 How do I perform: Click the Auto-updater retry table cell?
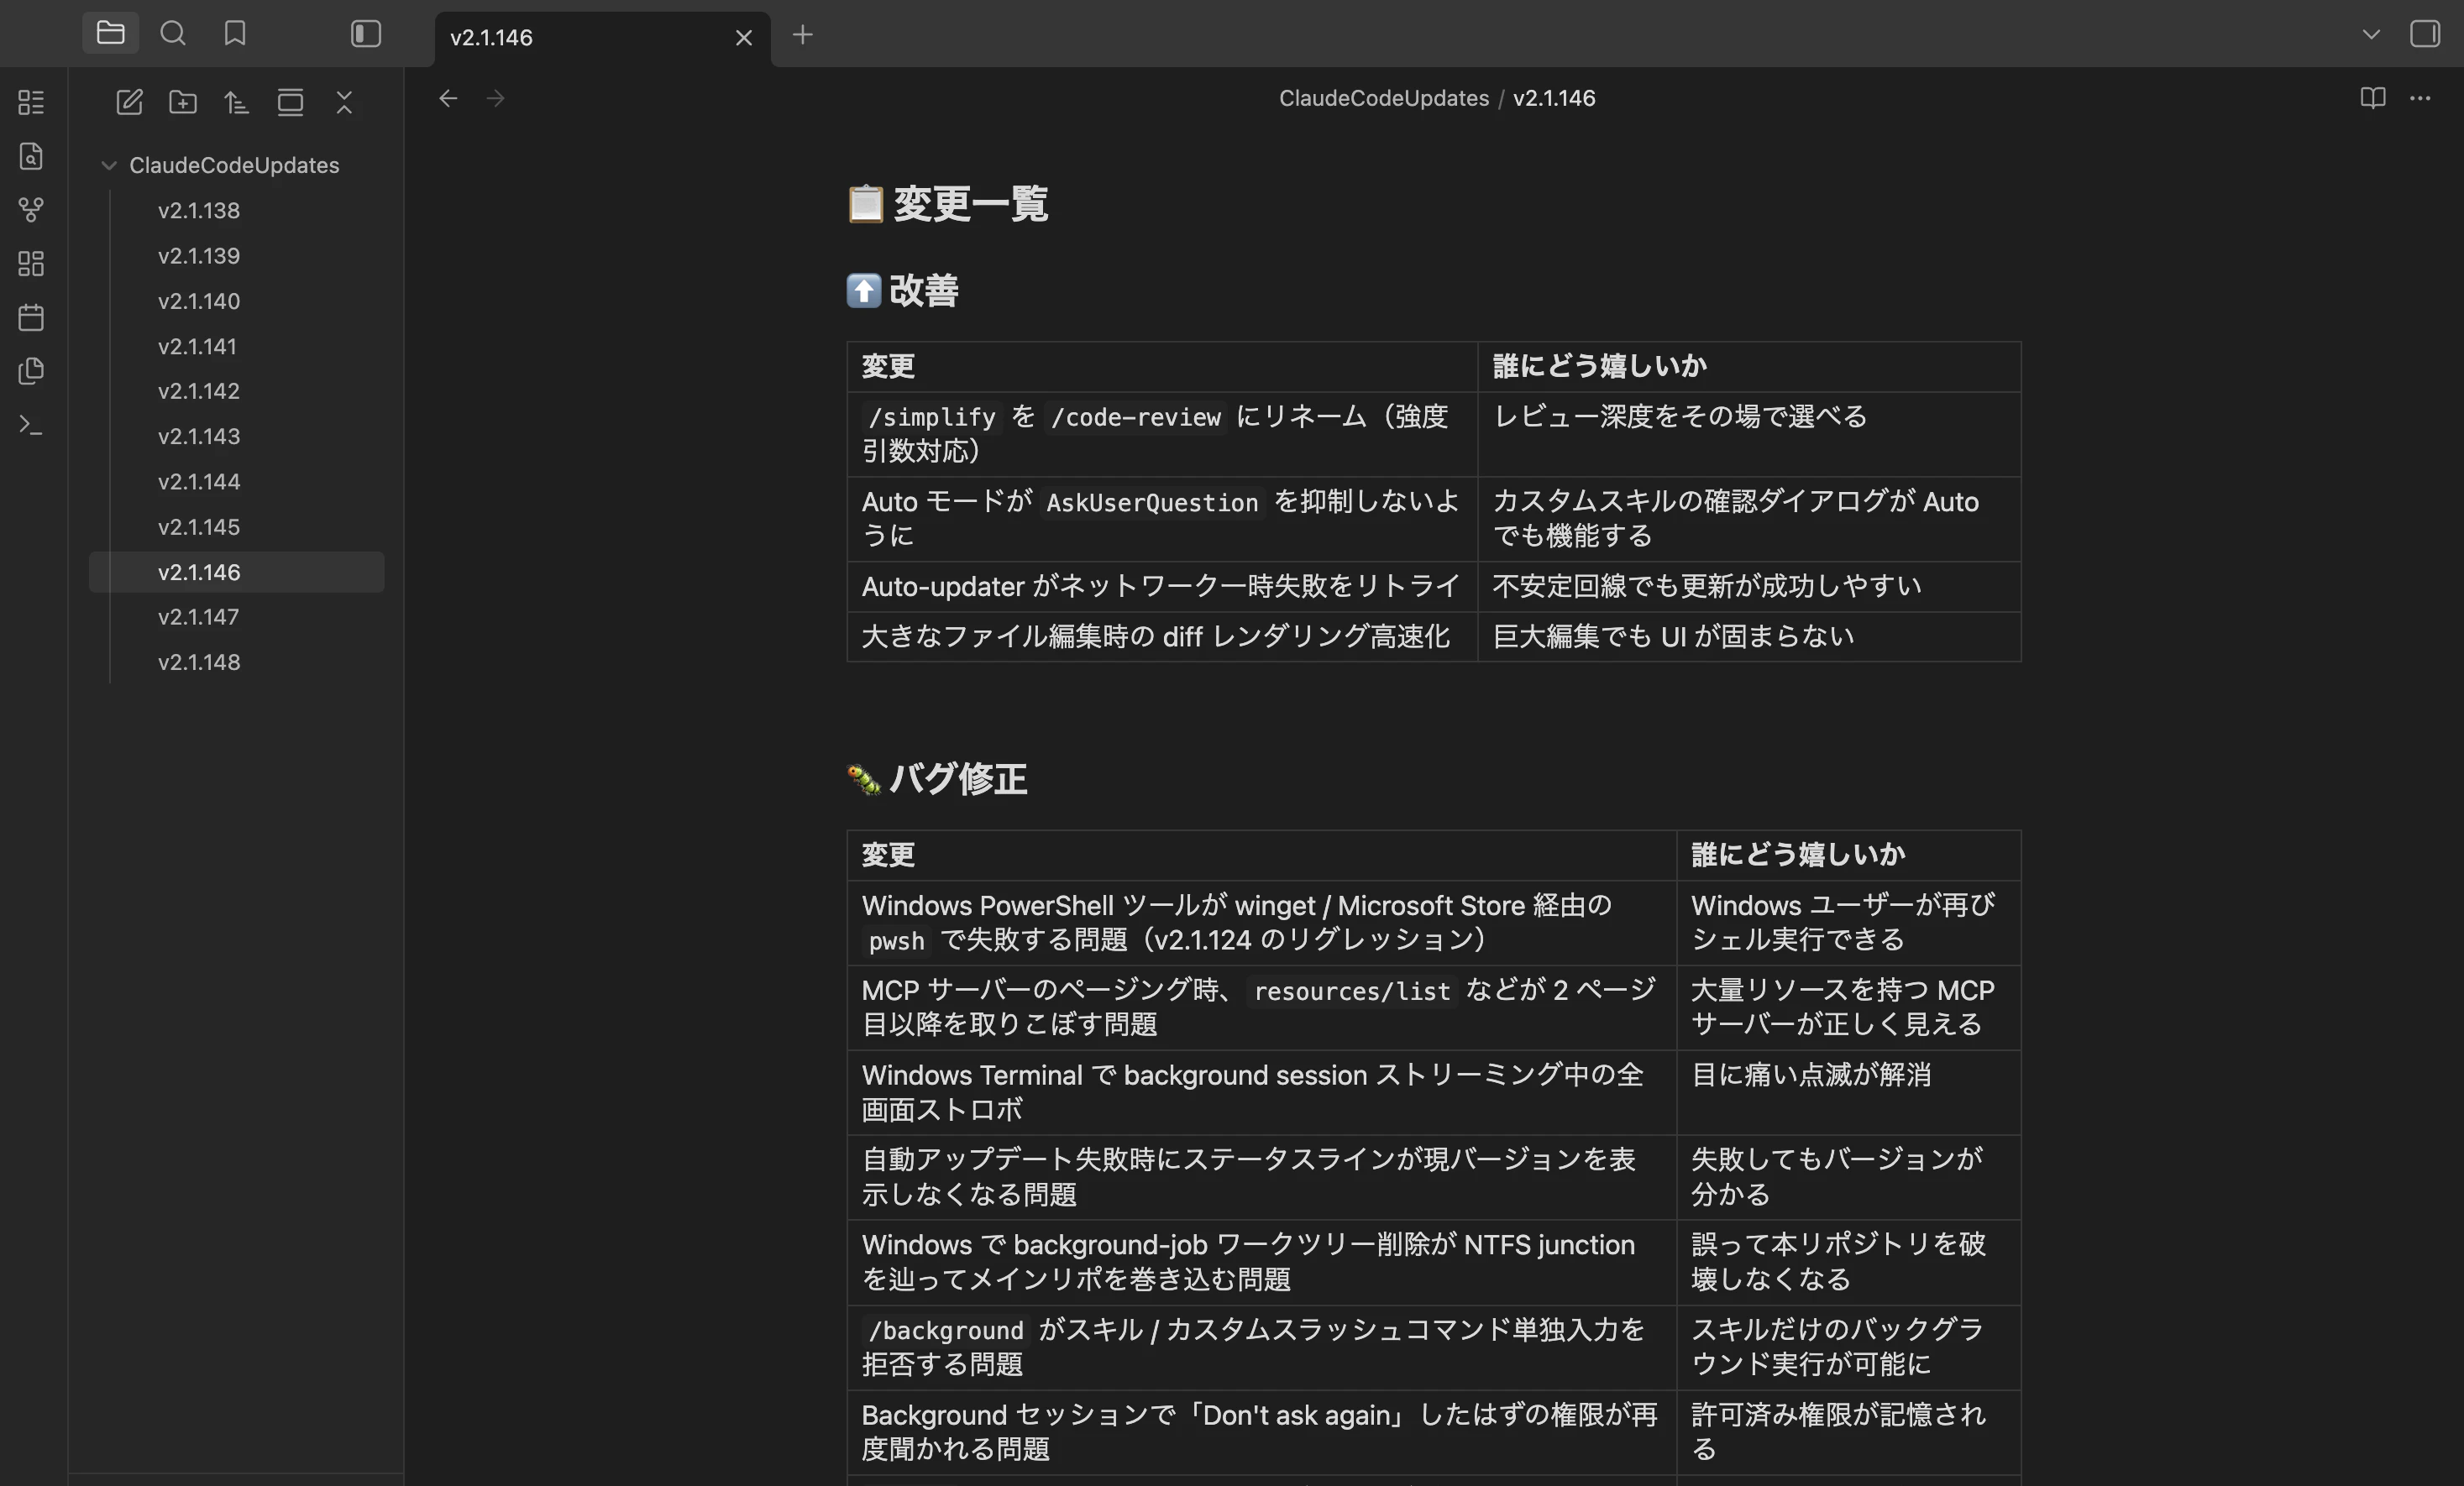pos(1162,586)
